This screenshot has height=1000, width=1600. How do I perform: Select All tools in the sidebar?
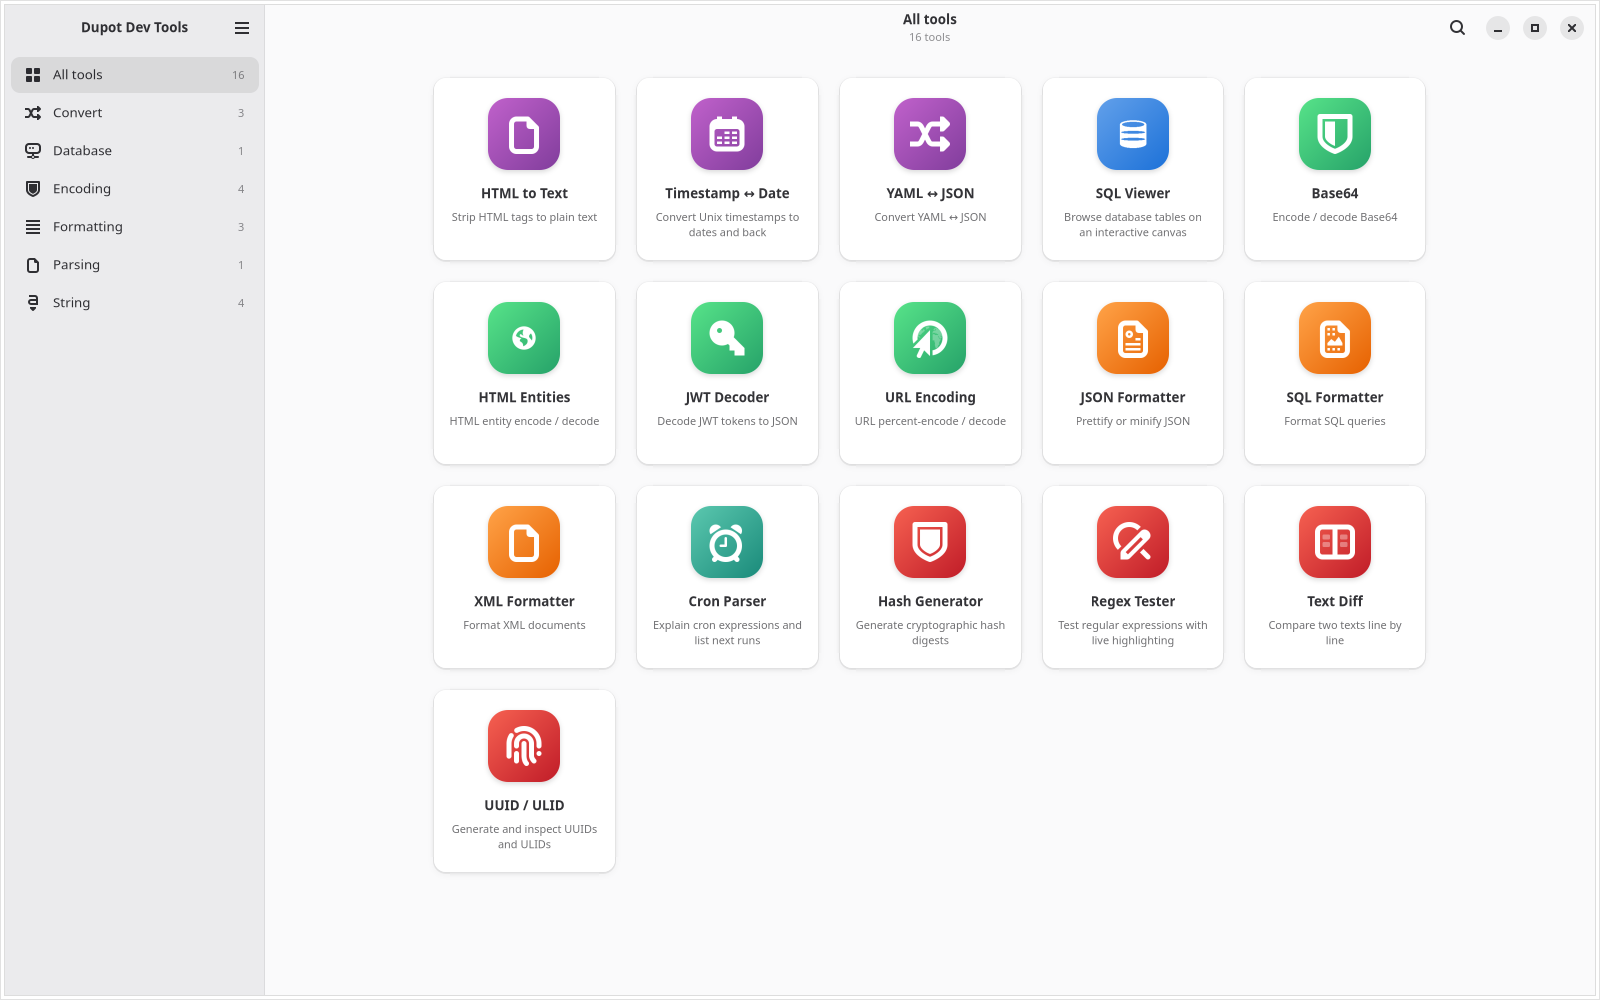pos(135,75)
